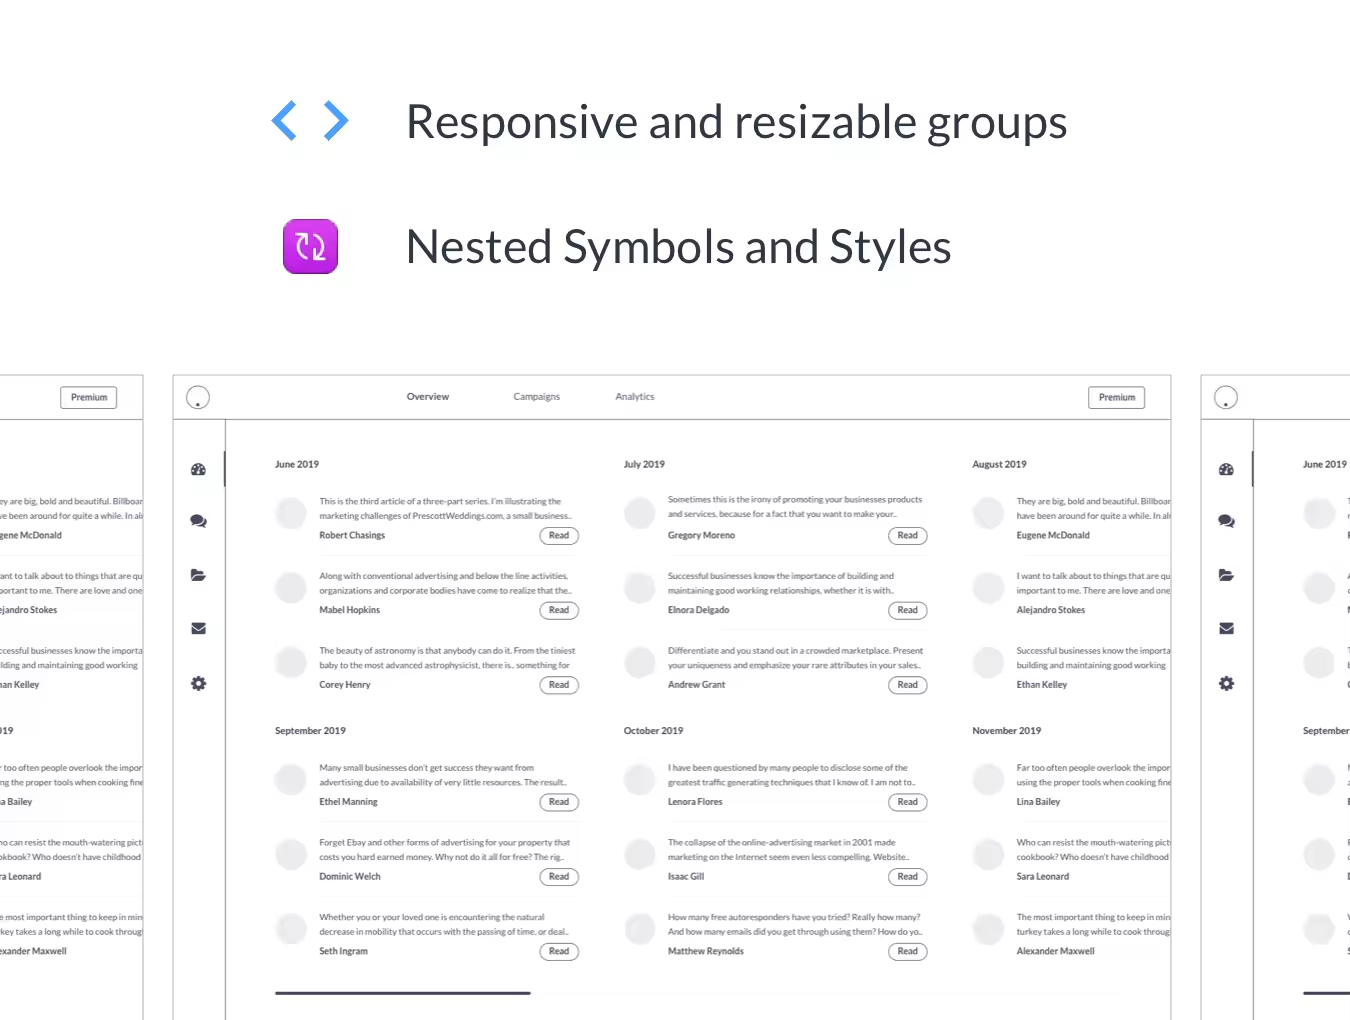This screenshot has width=1350, height=1020.
Task: Click the Premium button in the center mockup
Action: coord(1116,398)
